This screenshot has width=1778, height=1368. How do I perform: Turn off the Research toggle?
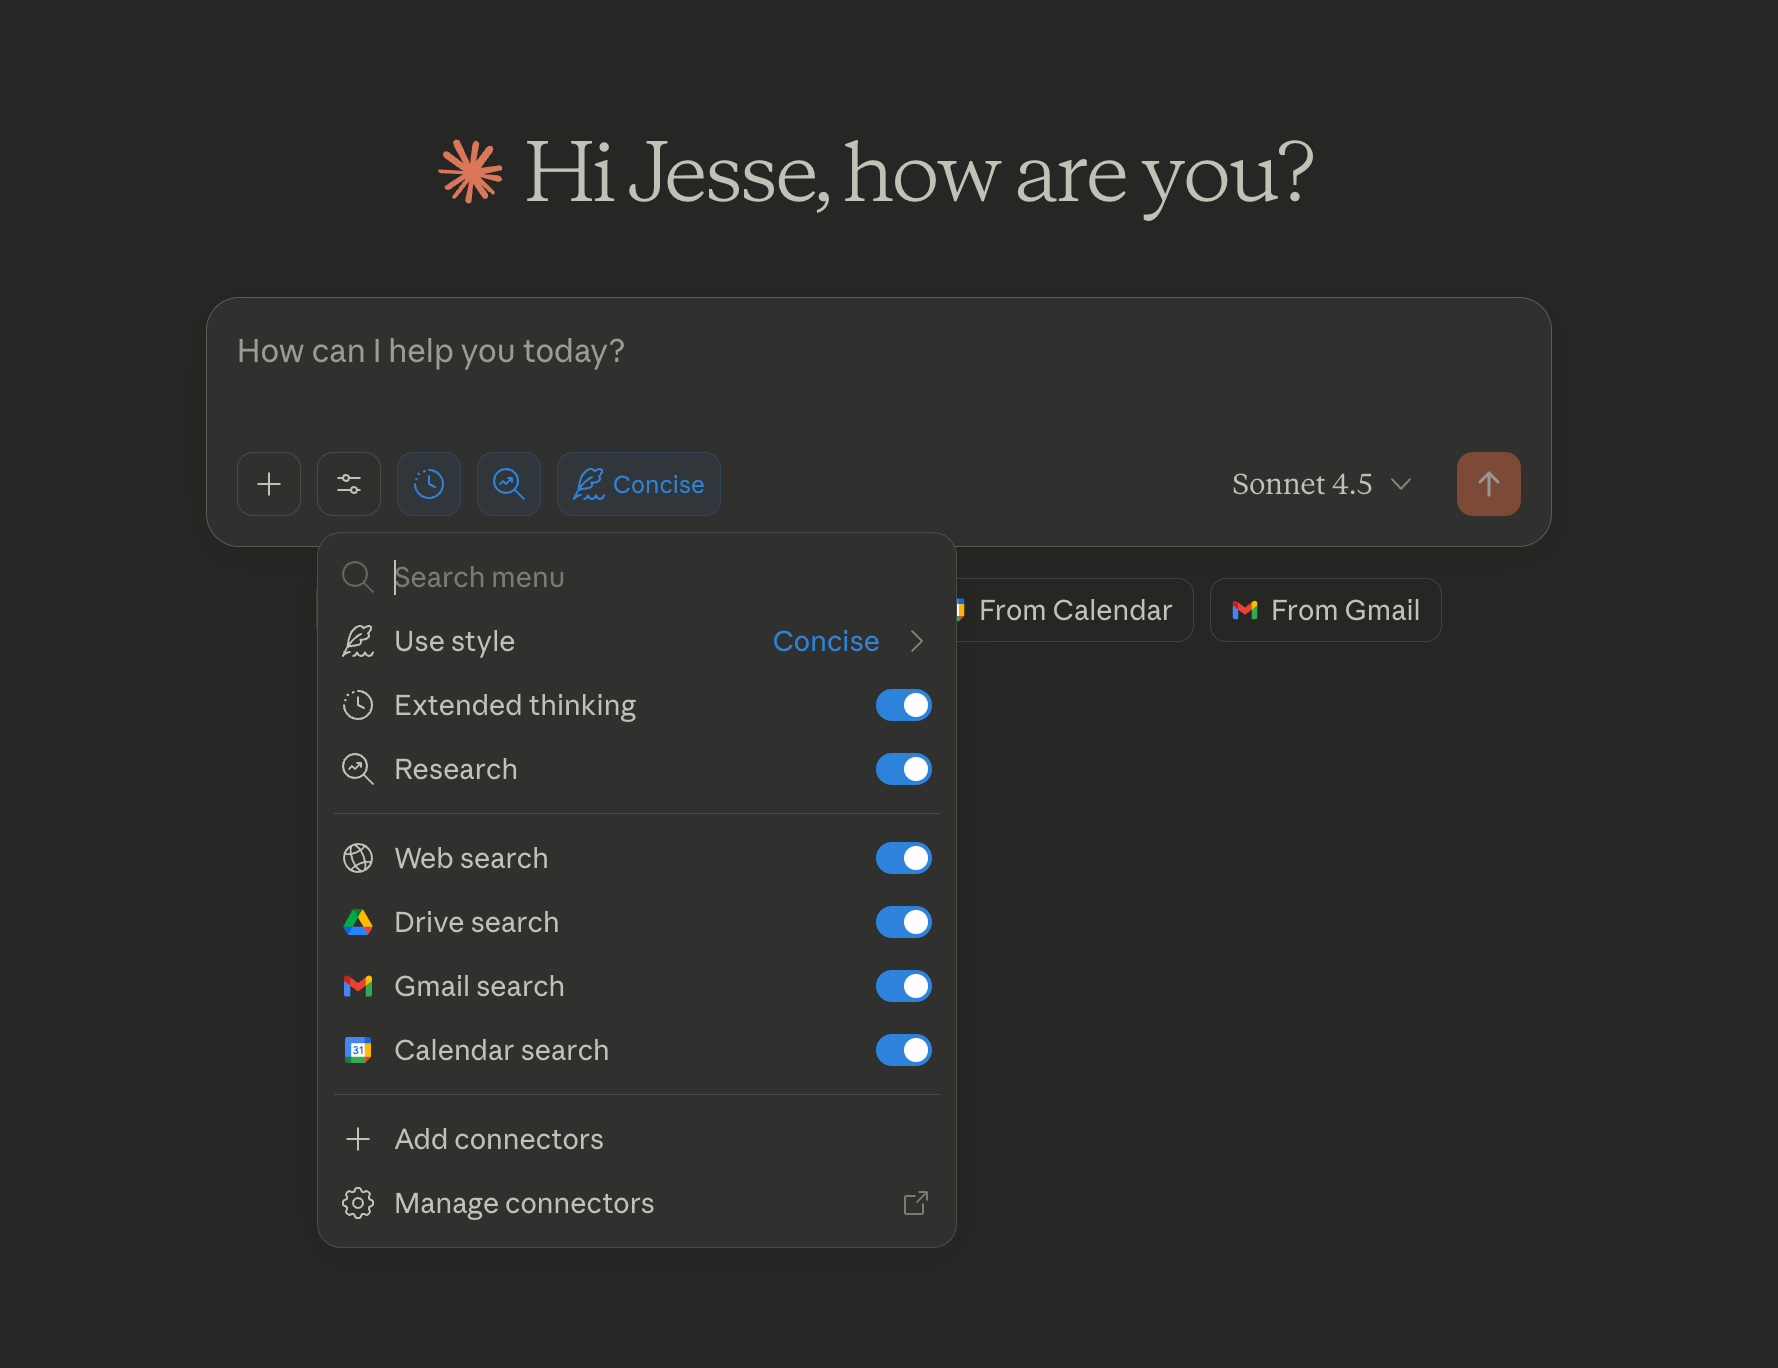[903, 769]
